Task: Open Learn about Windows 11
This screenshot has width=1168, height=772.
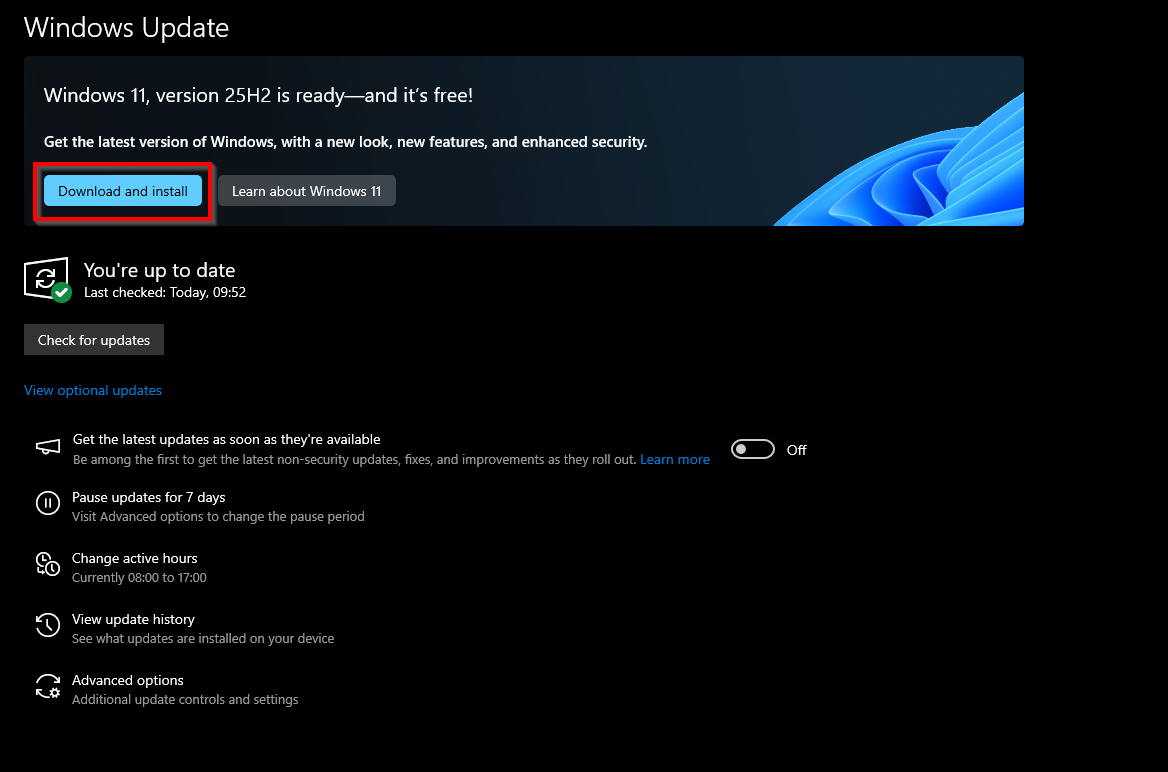Action: (306, 191)
